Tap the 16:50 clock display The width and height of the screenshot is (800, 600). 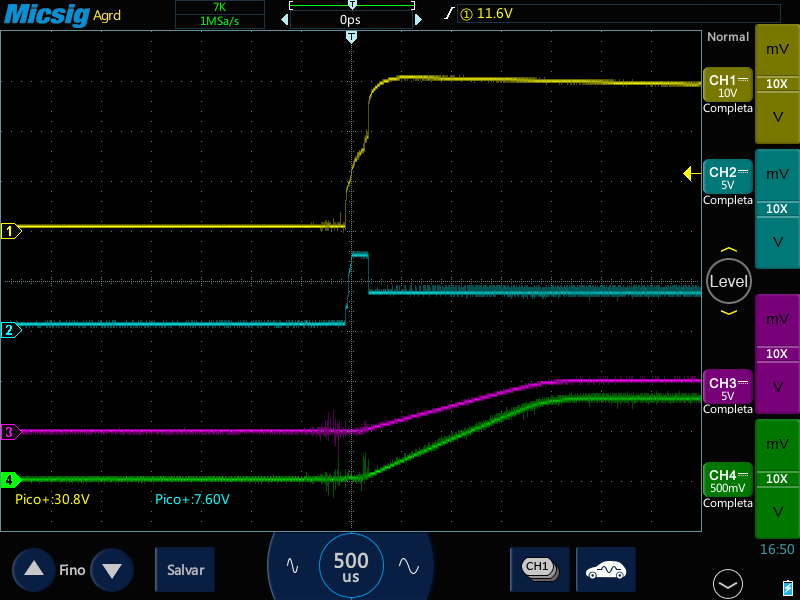777,549
